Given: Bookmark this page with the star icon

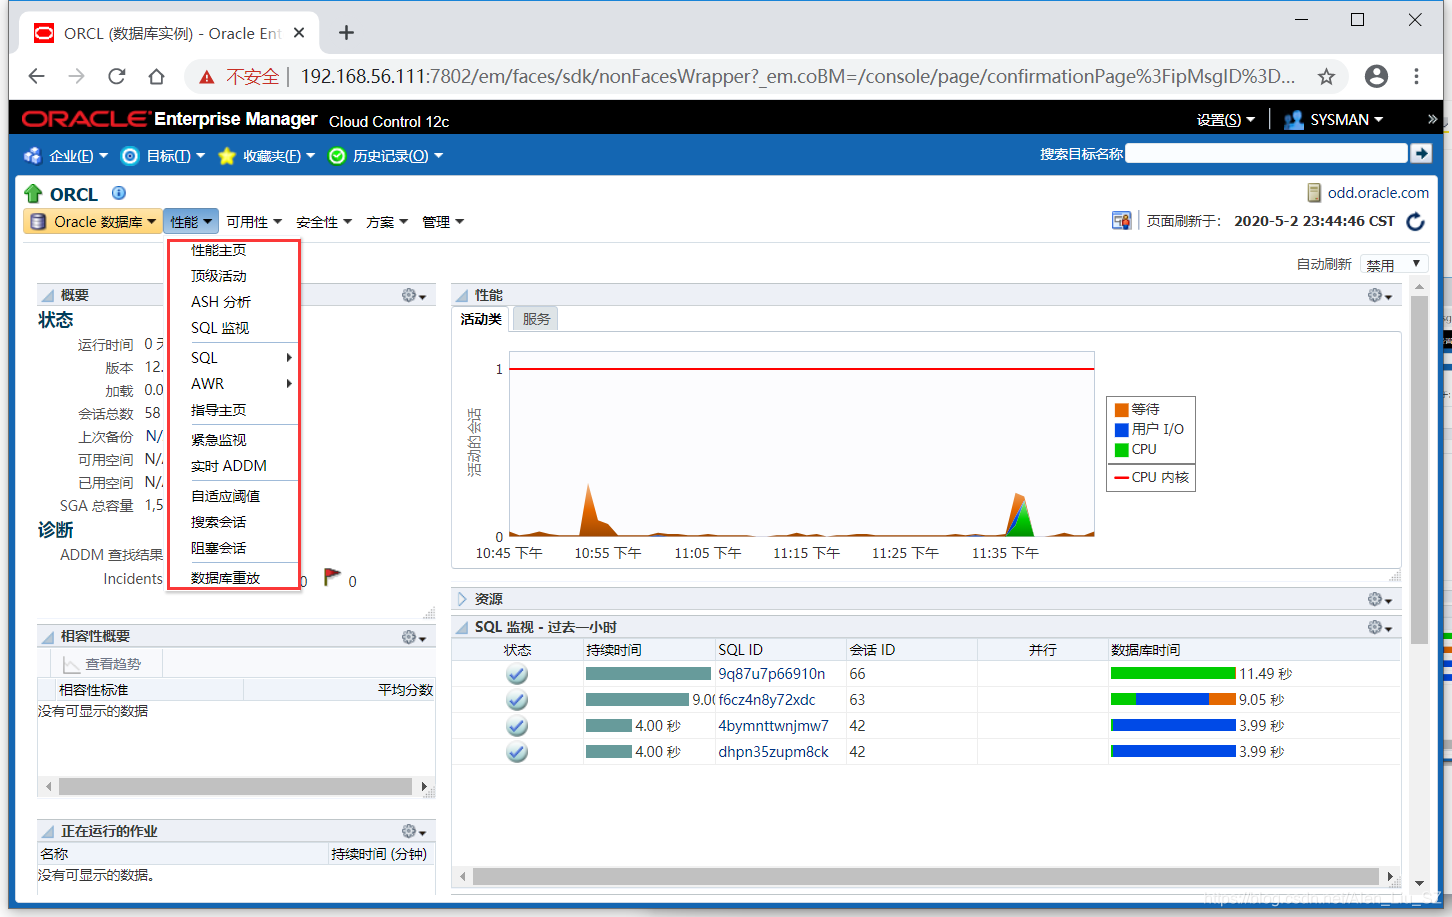Looking at the screenshot, I should [1326, 76].
